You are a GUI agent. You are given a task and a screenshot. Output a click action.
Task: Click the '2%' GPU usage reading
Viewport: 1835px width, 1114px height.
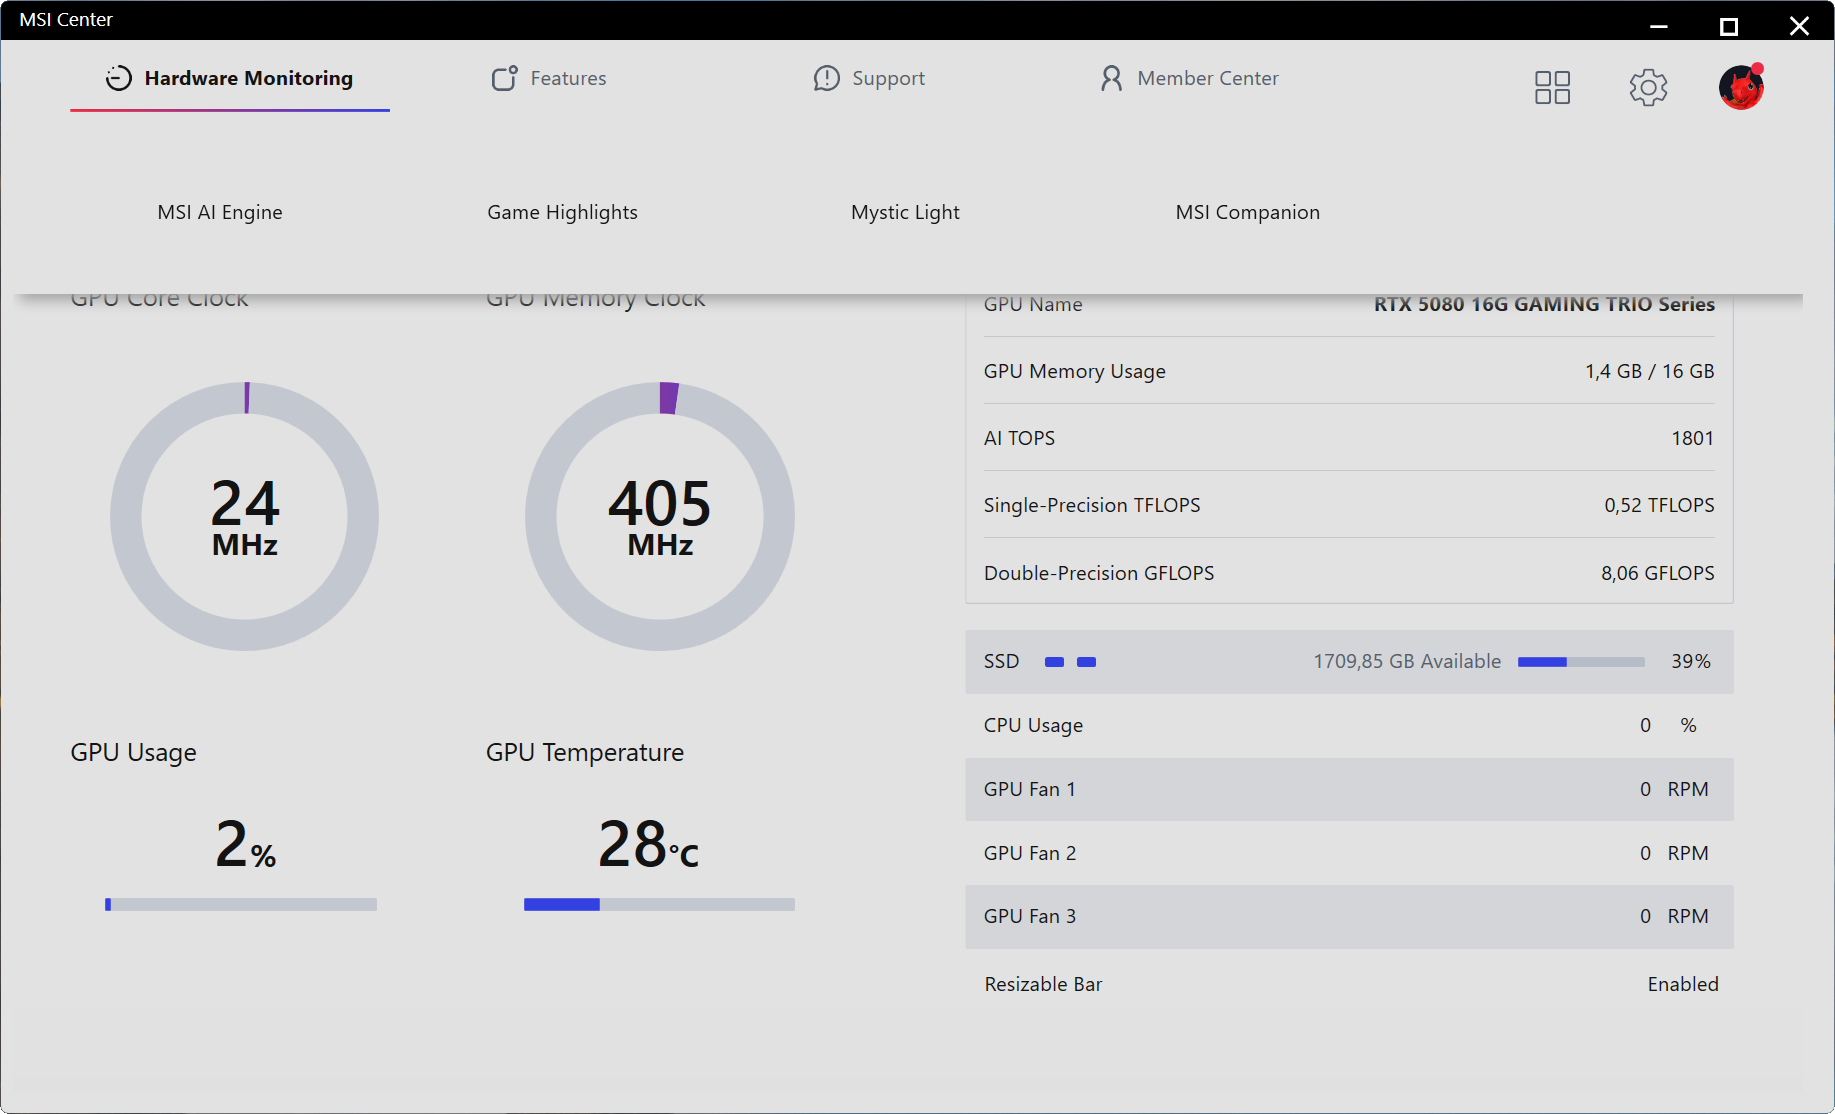[245, 844]
